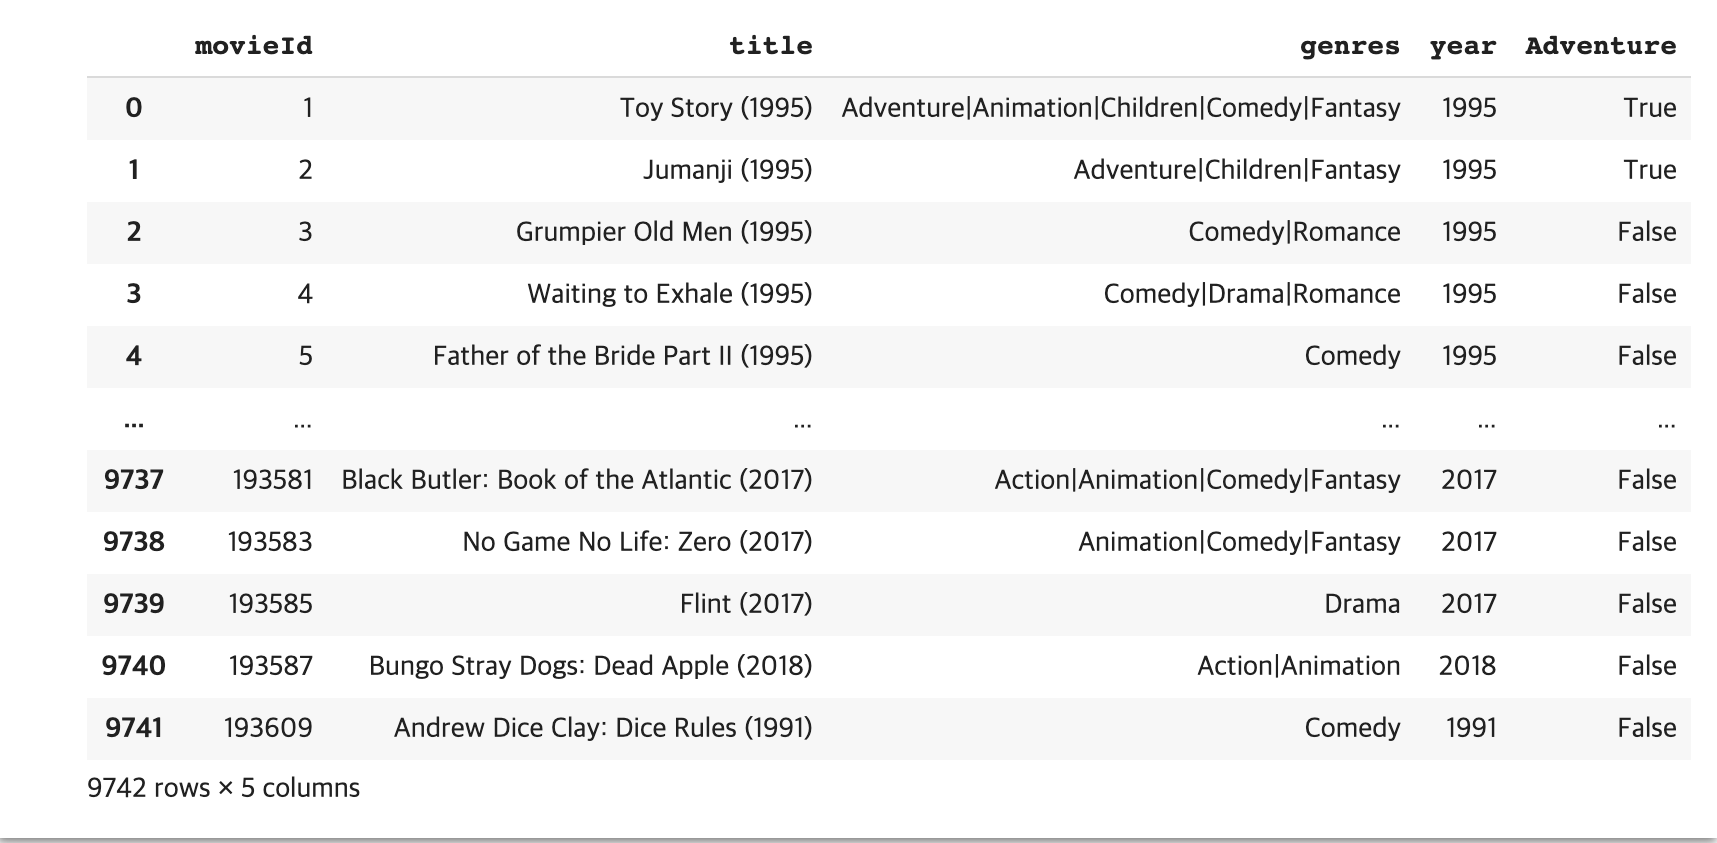This screenshot has height=843, width=1717.
Task: Click the movieId value 193609
Action: [268, 728]
